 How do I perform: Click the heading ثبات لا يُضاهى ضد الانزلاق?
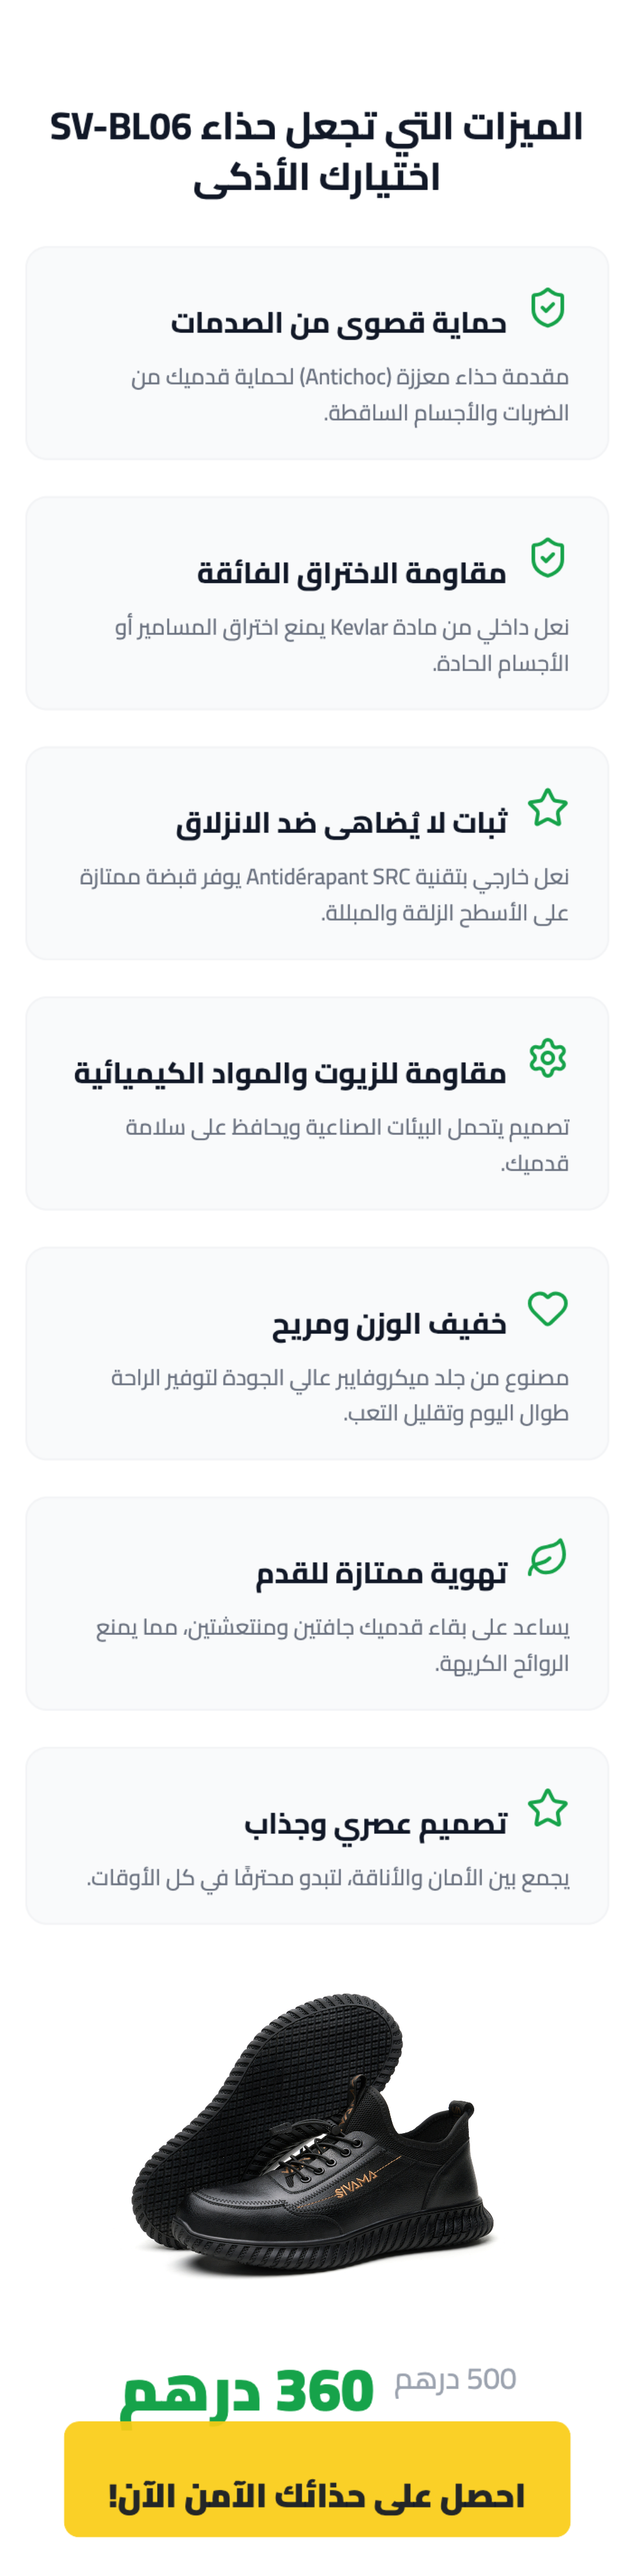tap(341, 824)
